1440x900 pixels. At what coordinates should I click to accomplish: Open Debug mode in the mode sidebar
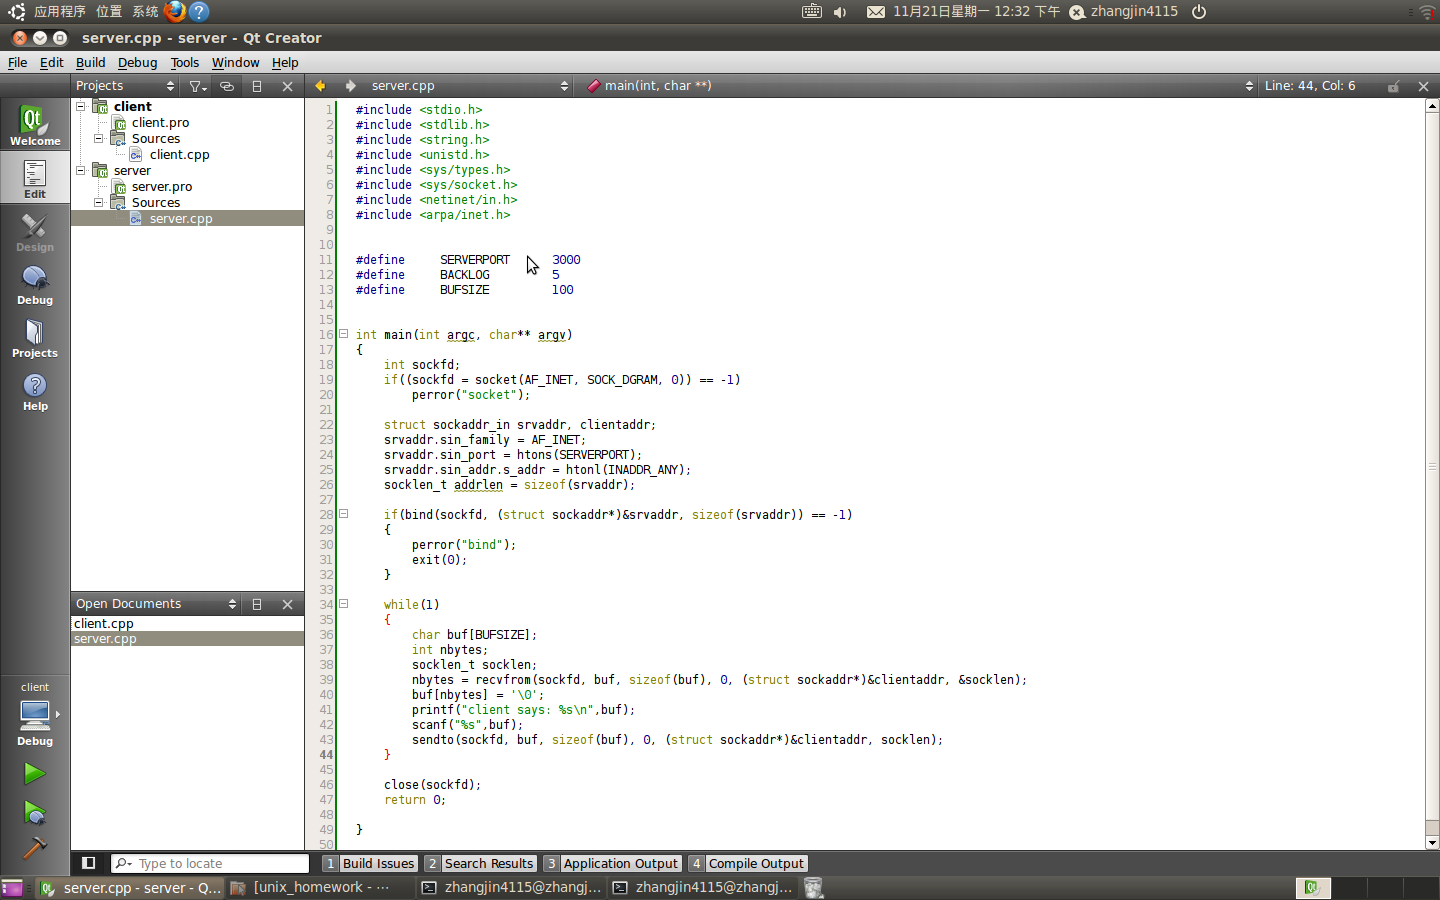pyautogui.click(x=35, y=285)
